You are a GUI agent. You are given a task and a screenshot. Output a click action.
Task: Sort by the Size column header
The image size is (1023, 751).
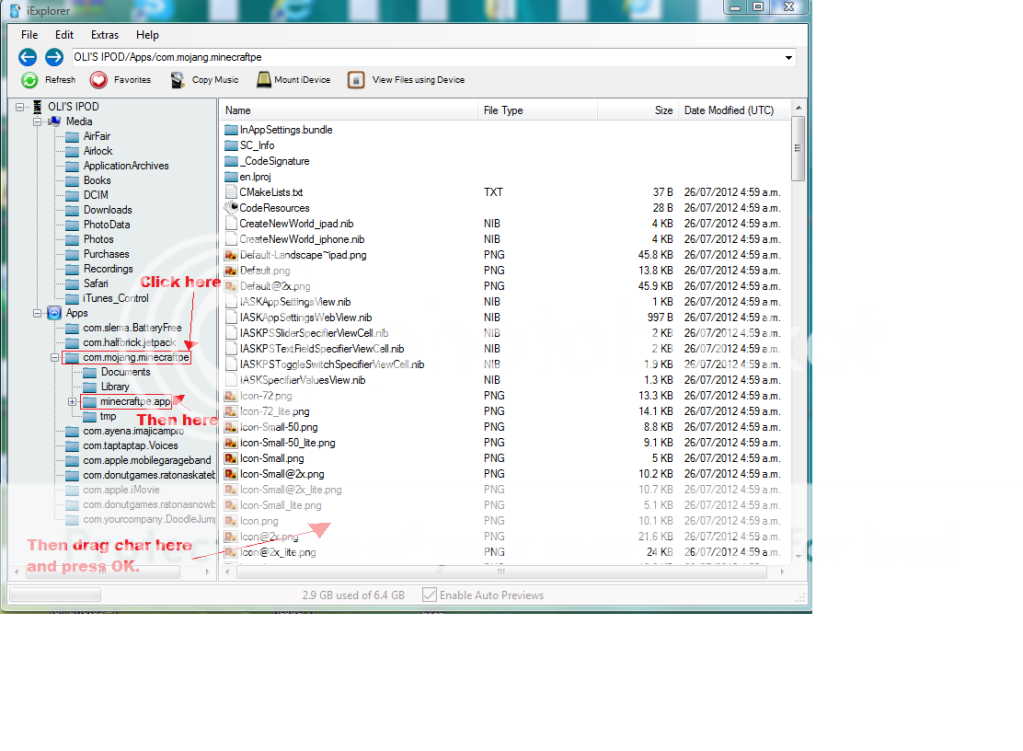click(x=663, y=110)
